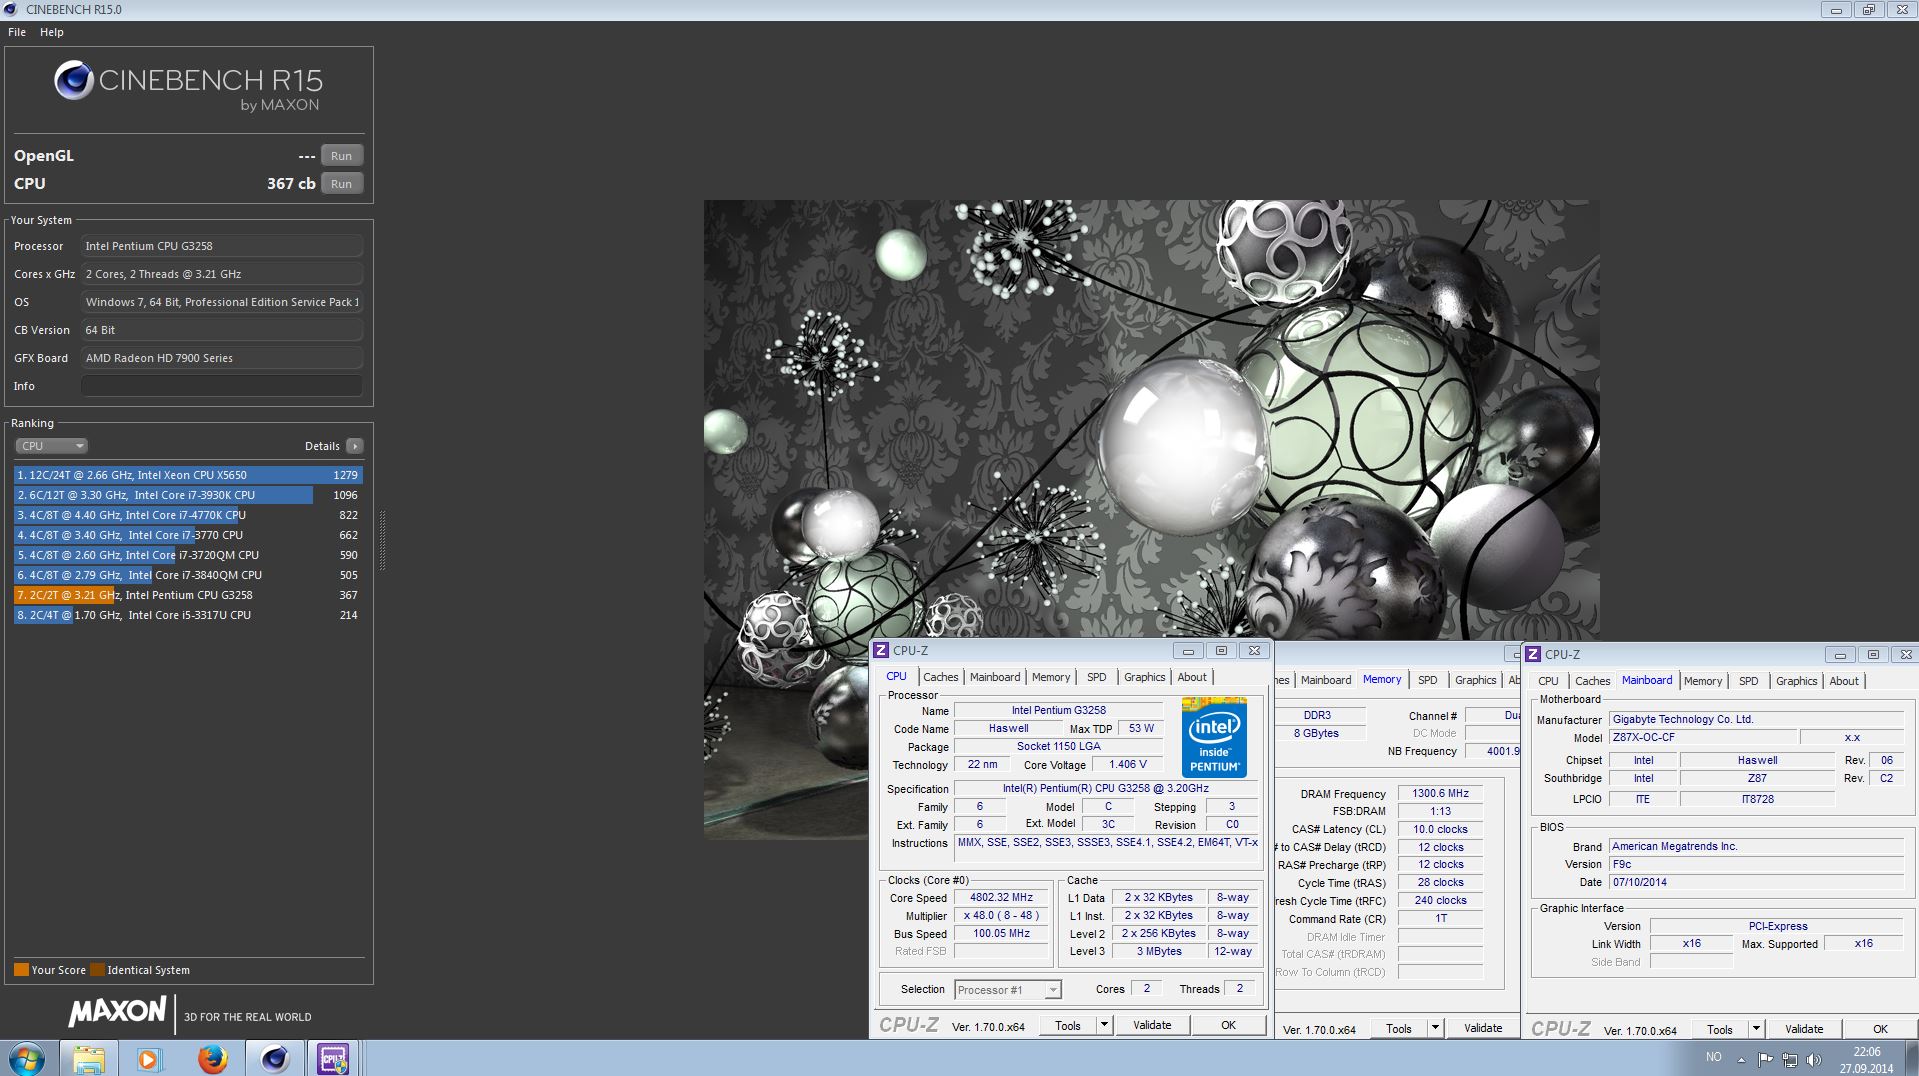Click Validate in front CPU-Z window
Viewport: 1919px width, 1076px height.
1152,1025
